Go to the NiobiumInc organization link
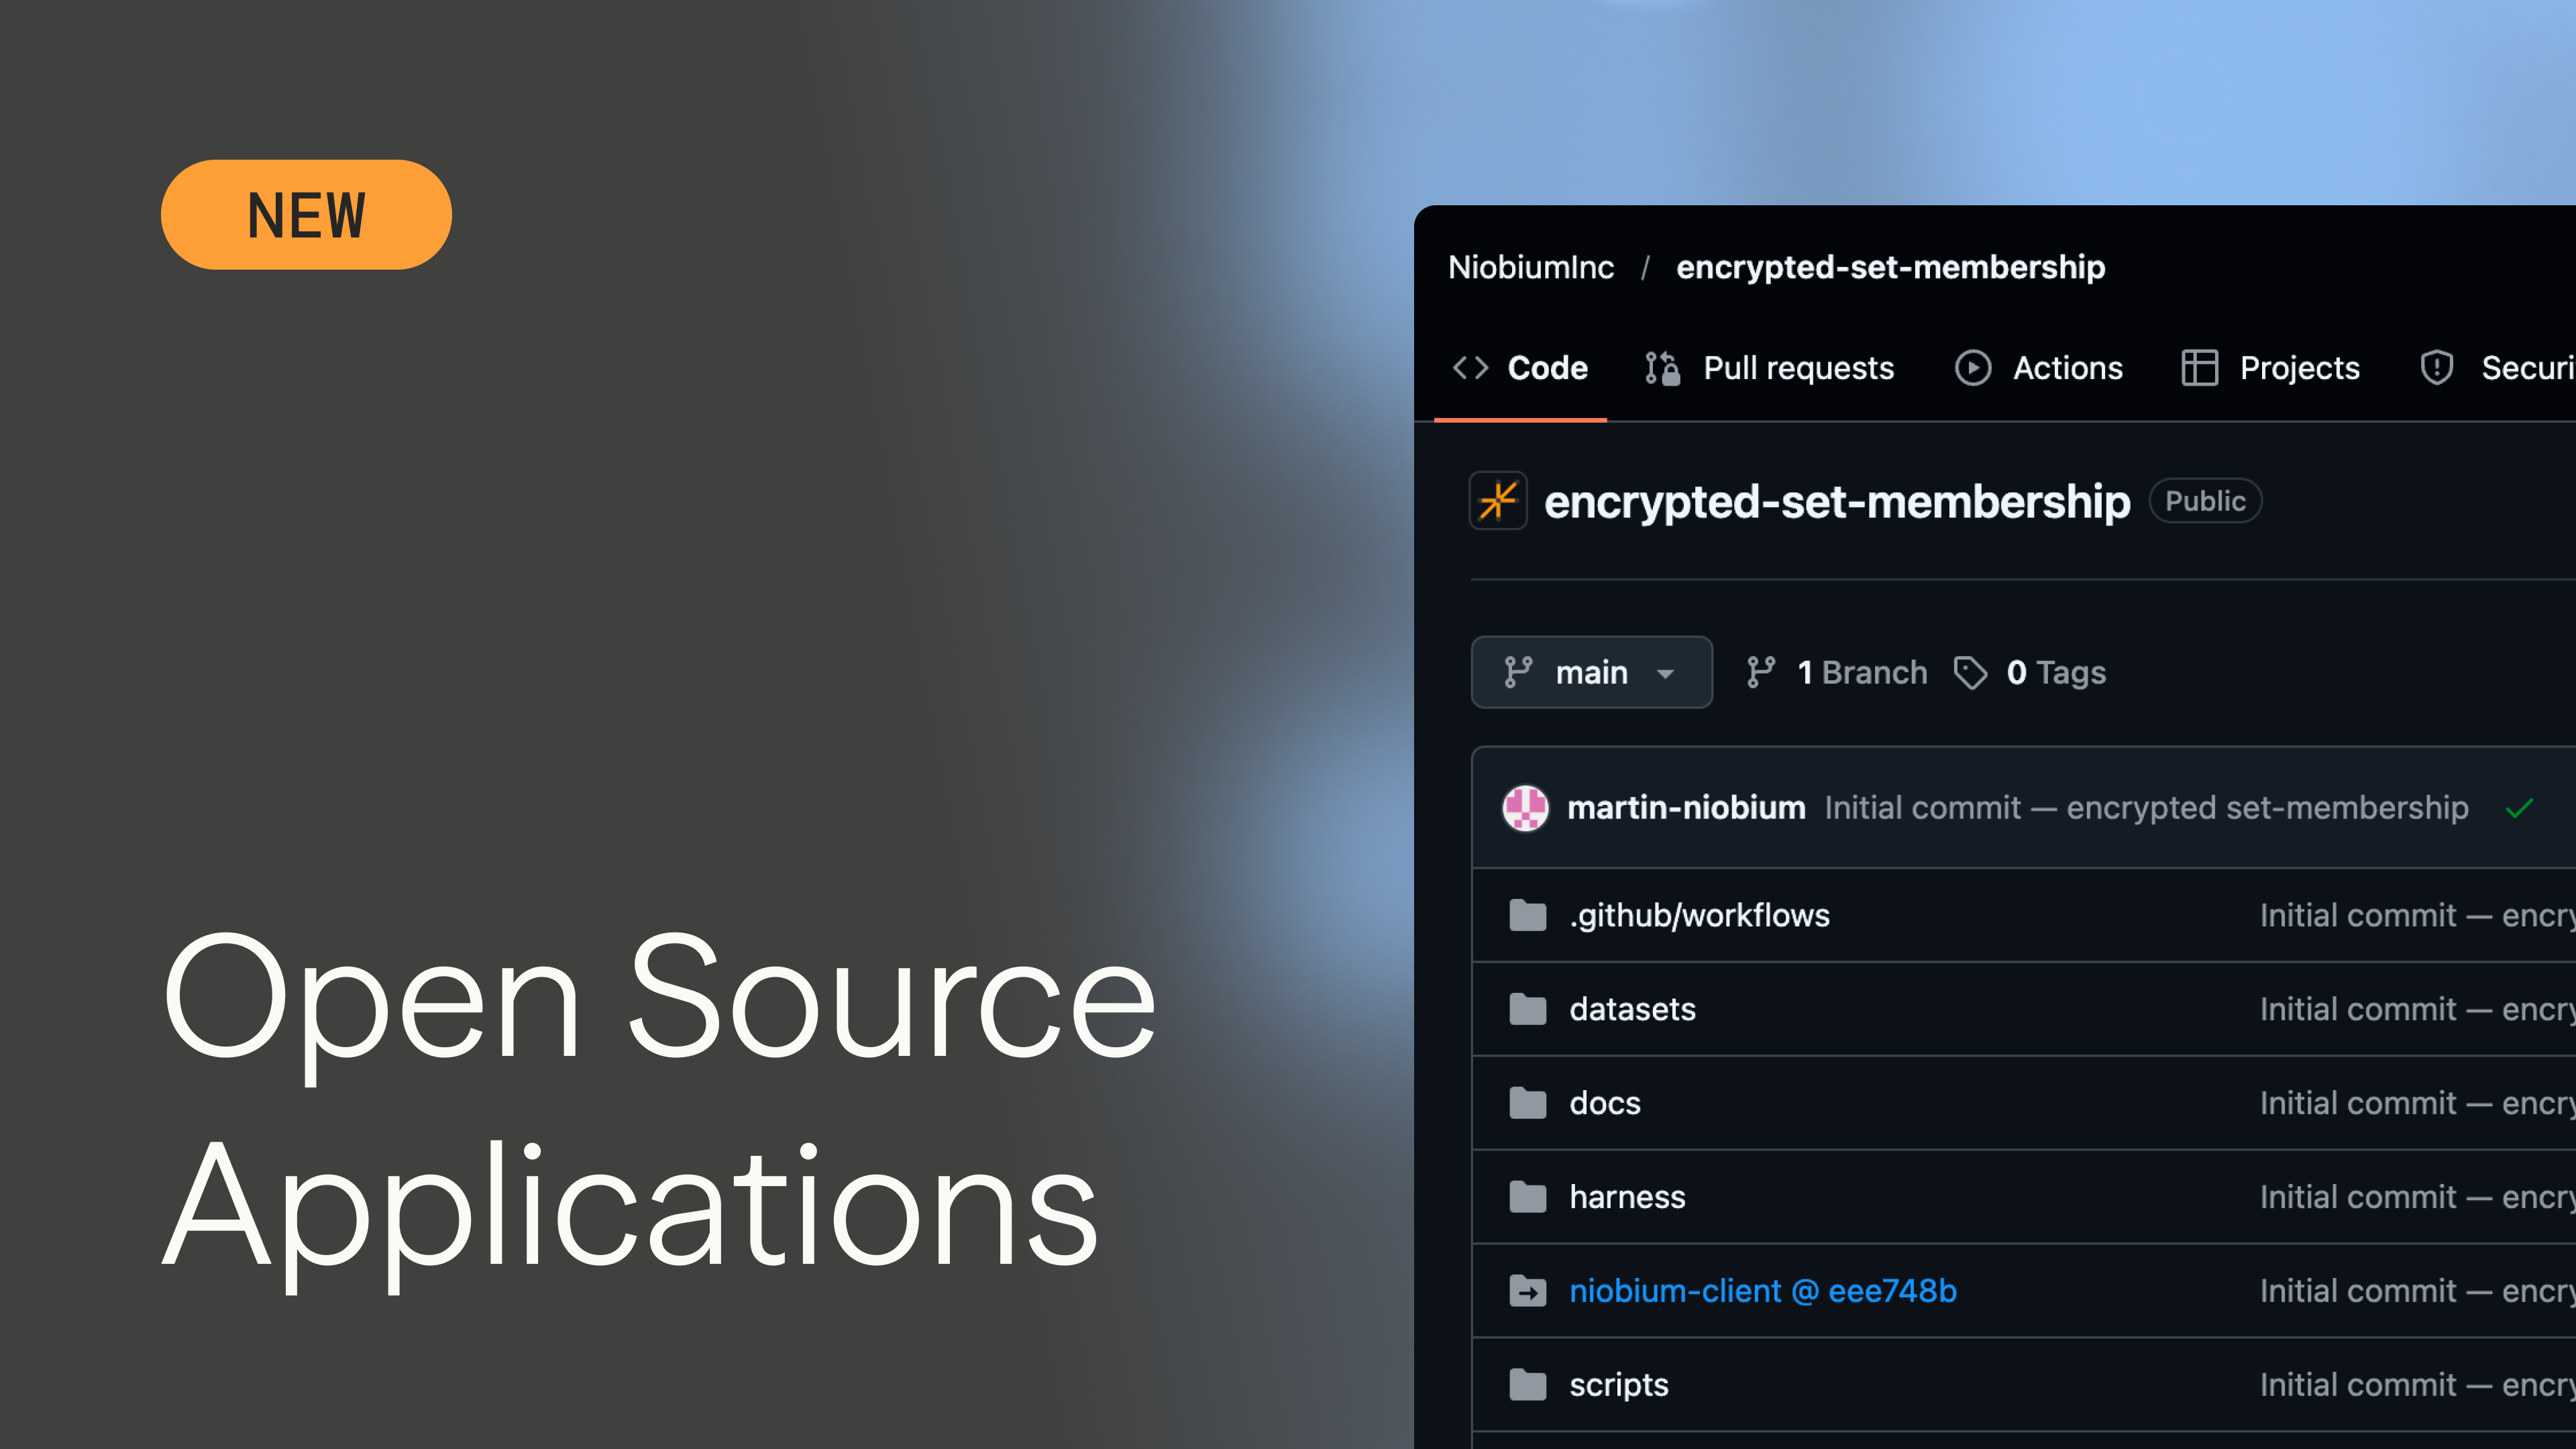This screenshot has width=2576, height=1449. tap(1531, 267)
